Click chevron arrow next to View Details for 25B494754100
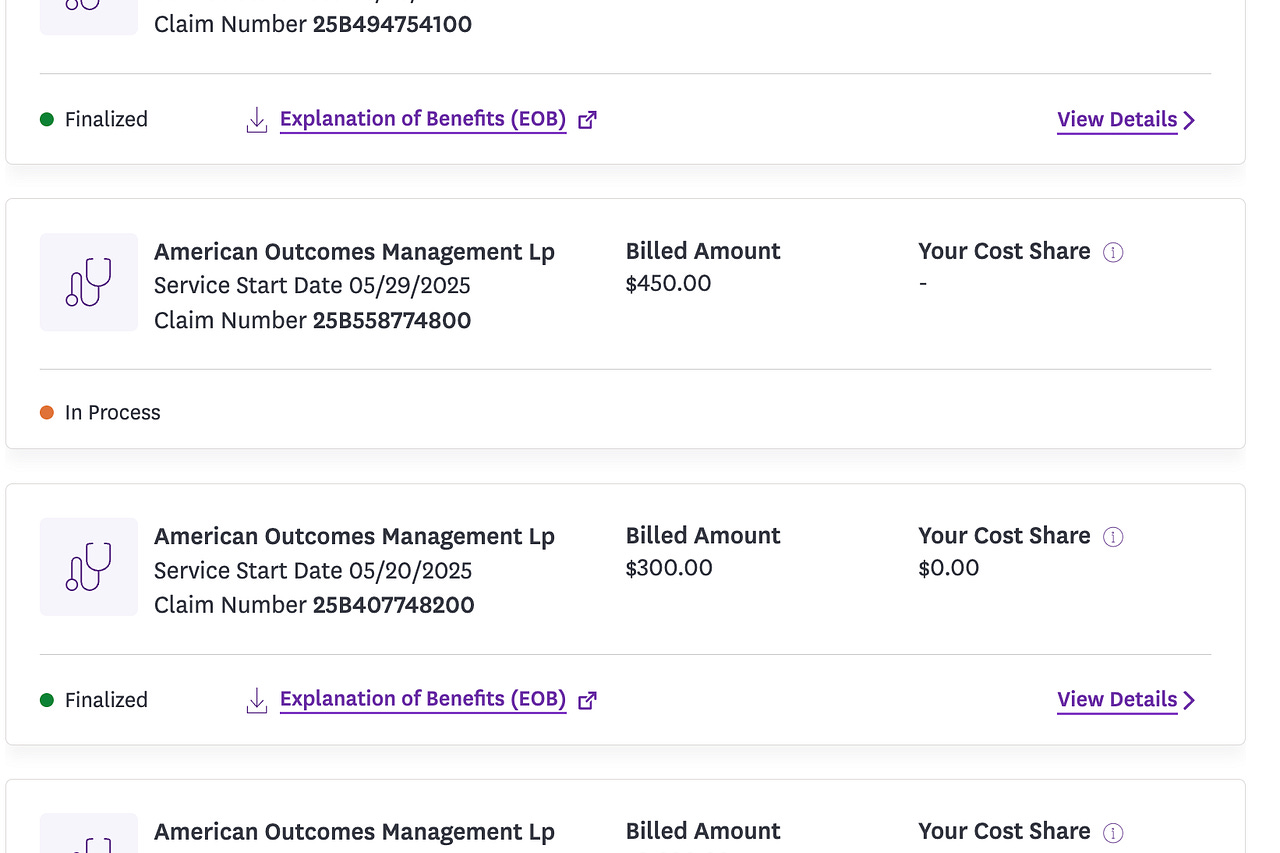Viewport: 1280px width, 853px height. click(x=1189, y=121)
